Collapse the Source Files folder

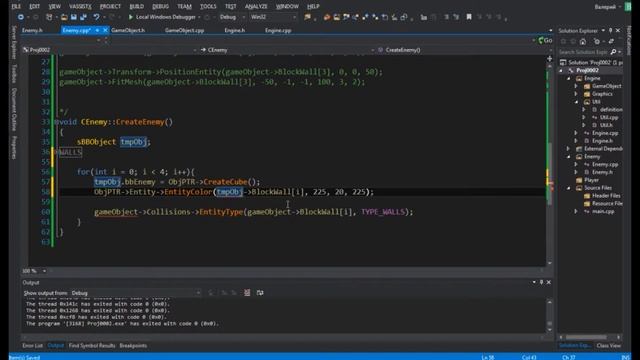(569, 188)
